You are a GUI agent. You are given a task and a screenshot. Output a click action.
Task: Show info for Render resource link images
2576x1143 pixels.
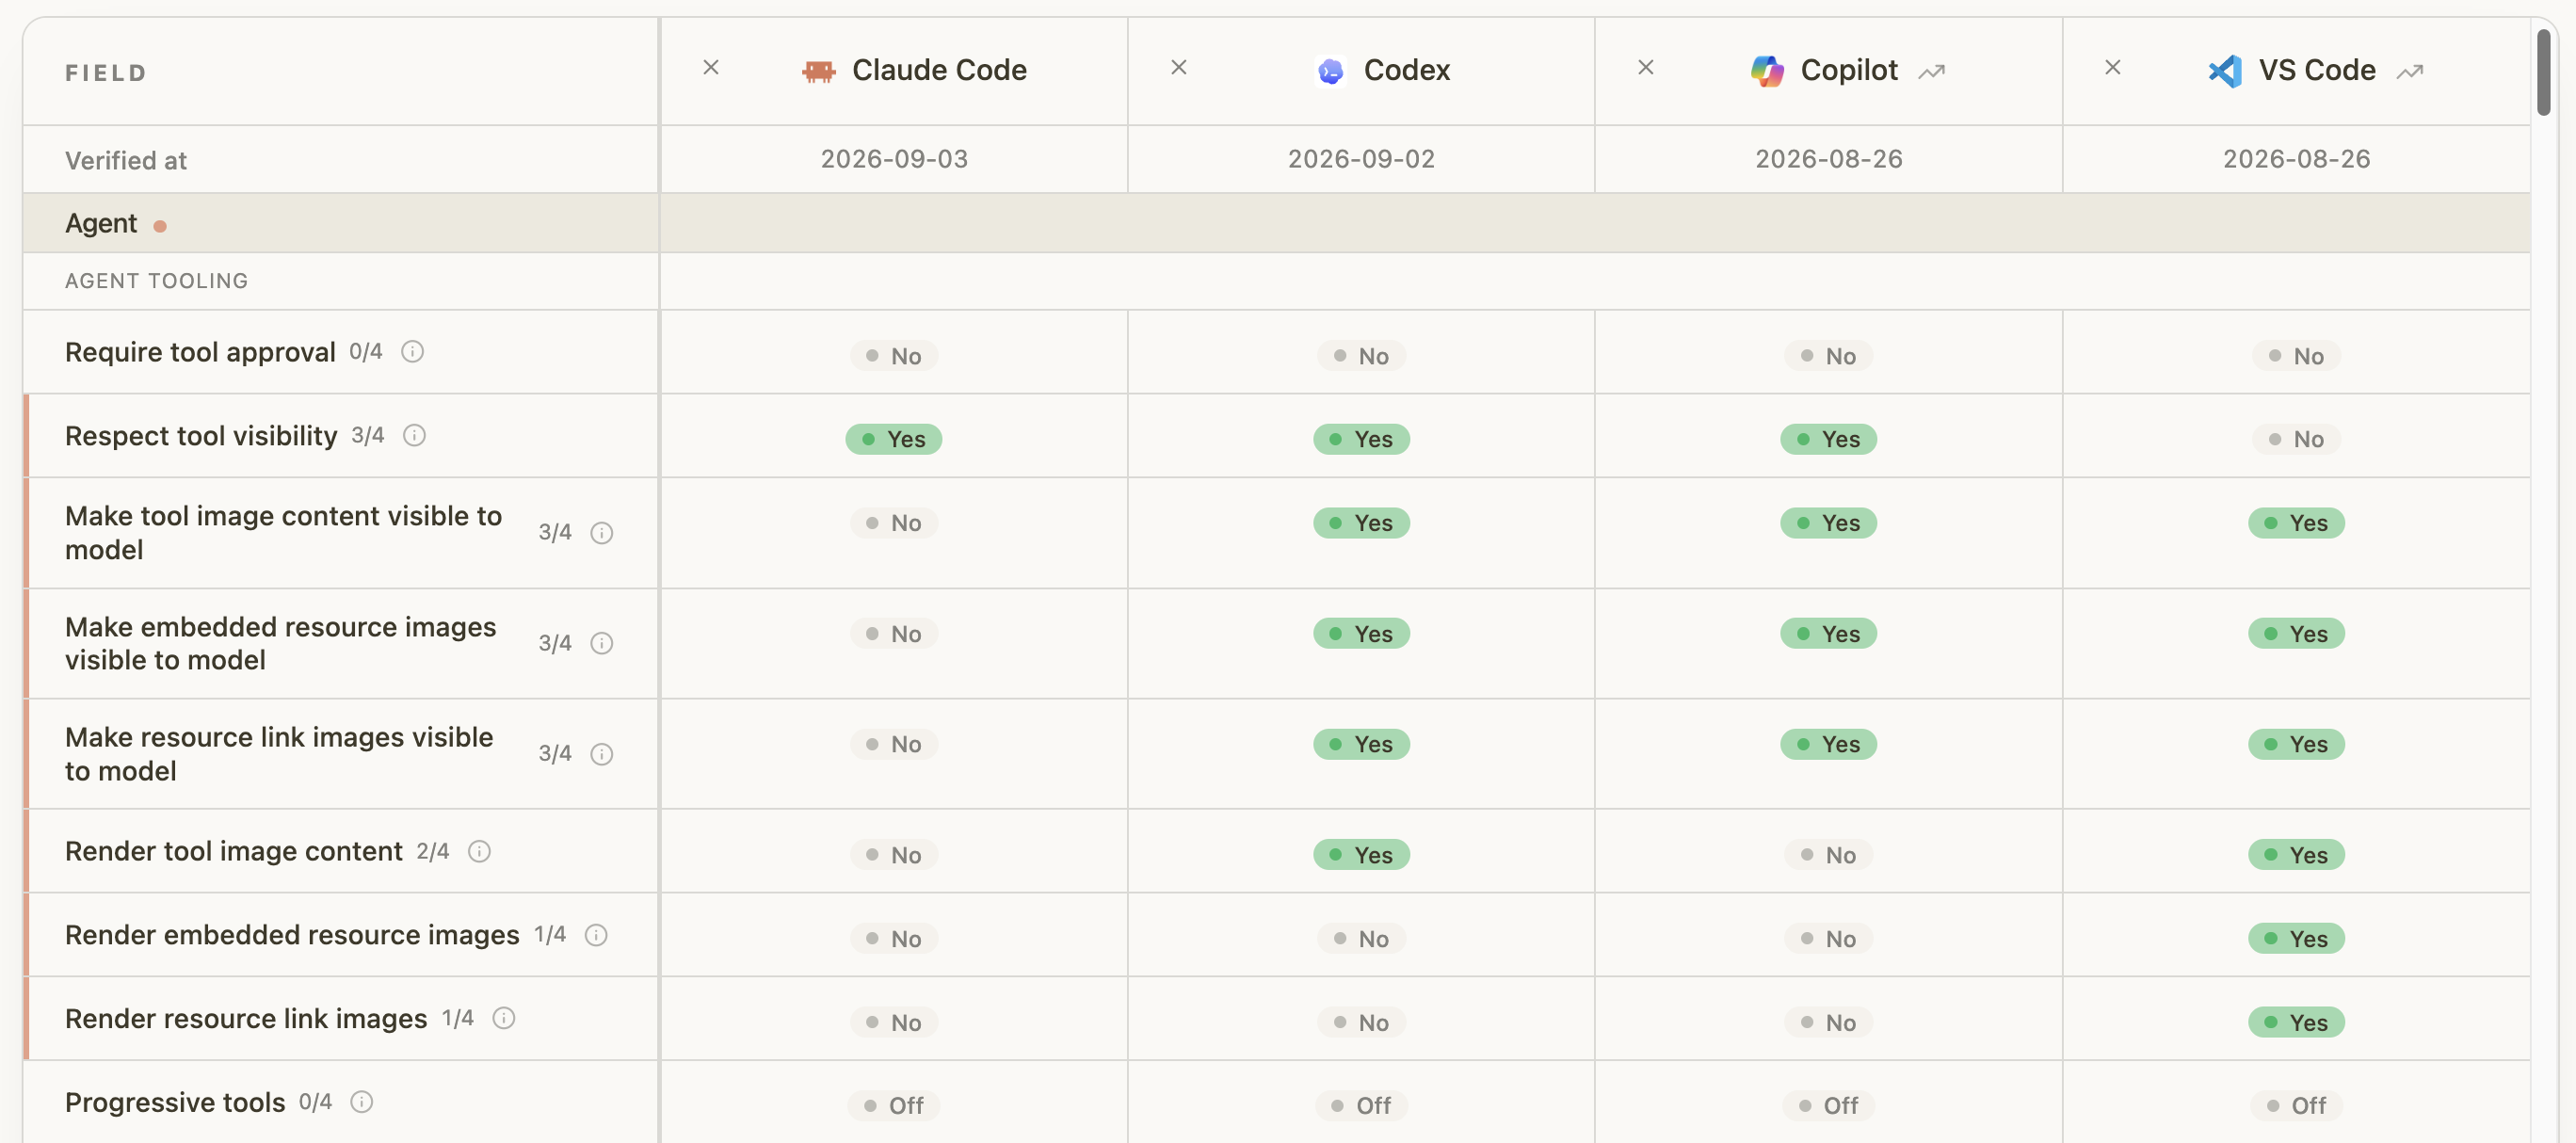point(504,1018)
